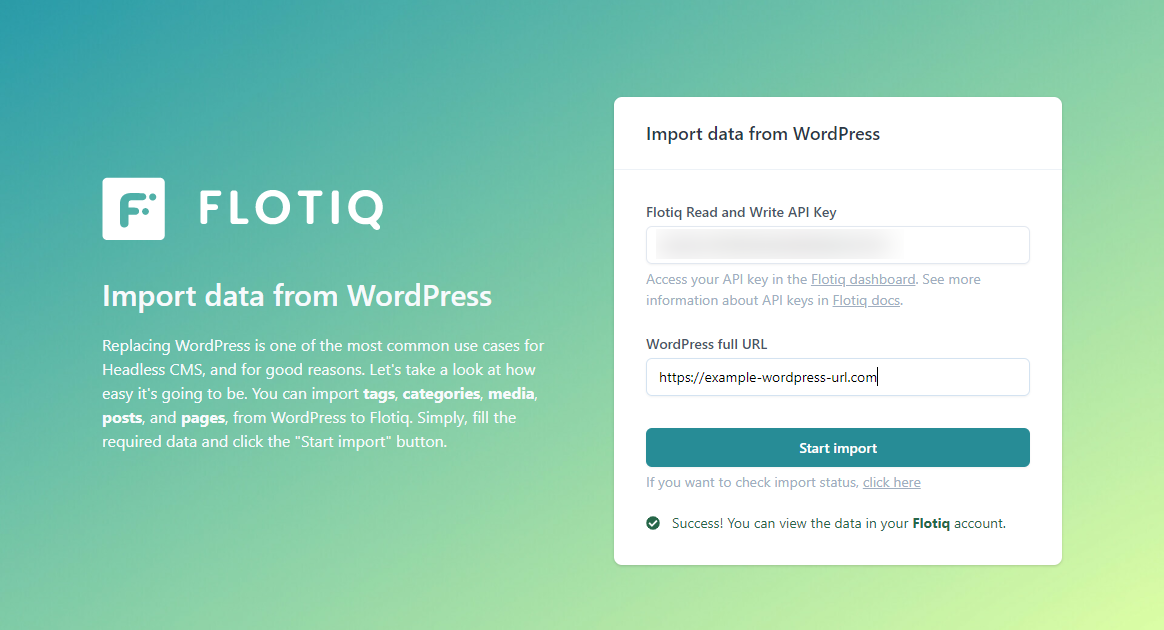Click the bold word 'categories' in the description
Screen dimensions: 1164x630
(441, 393)
